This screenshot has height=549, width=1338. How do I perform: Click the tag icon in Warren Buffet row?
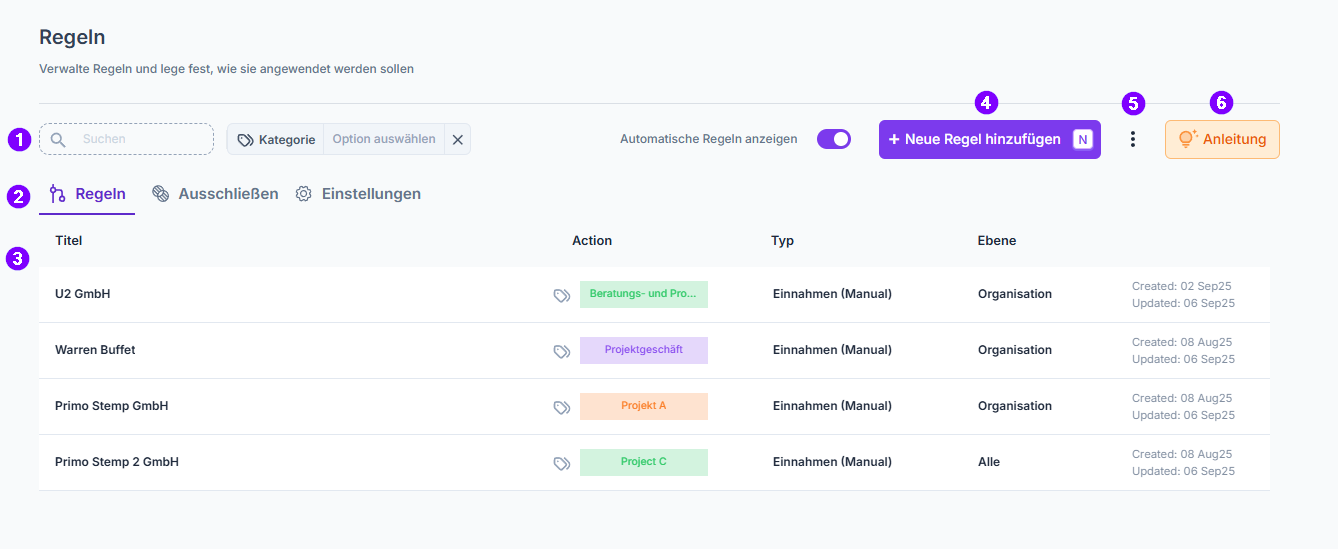(x=562, y=351)
